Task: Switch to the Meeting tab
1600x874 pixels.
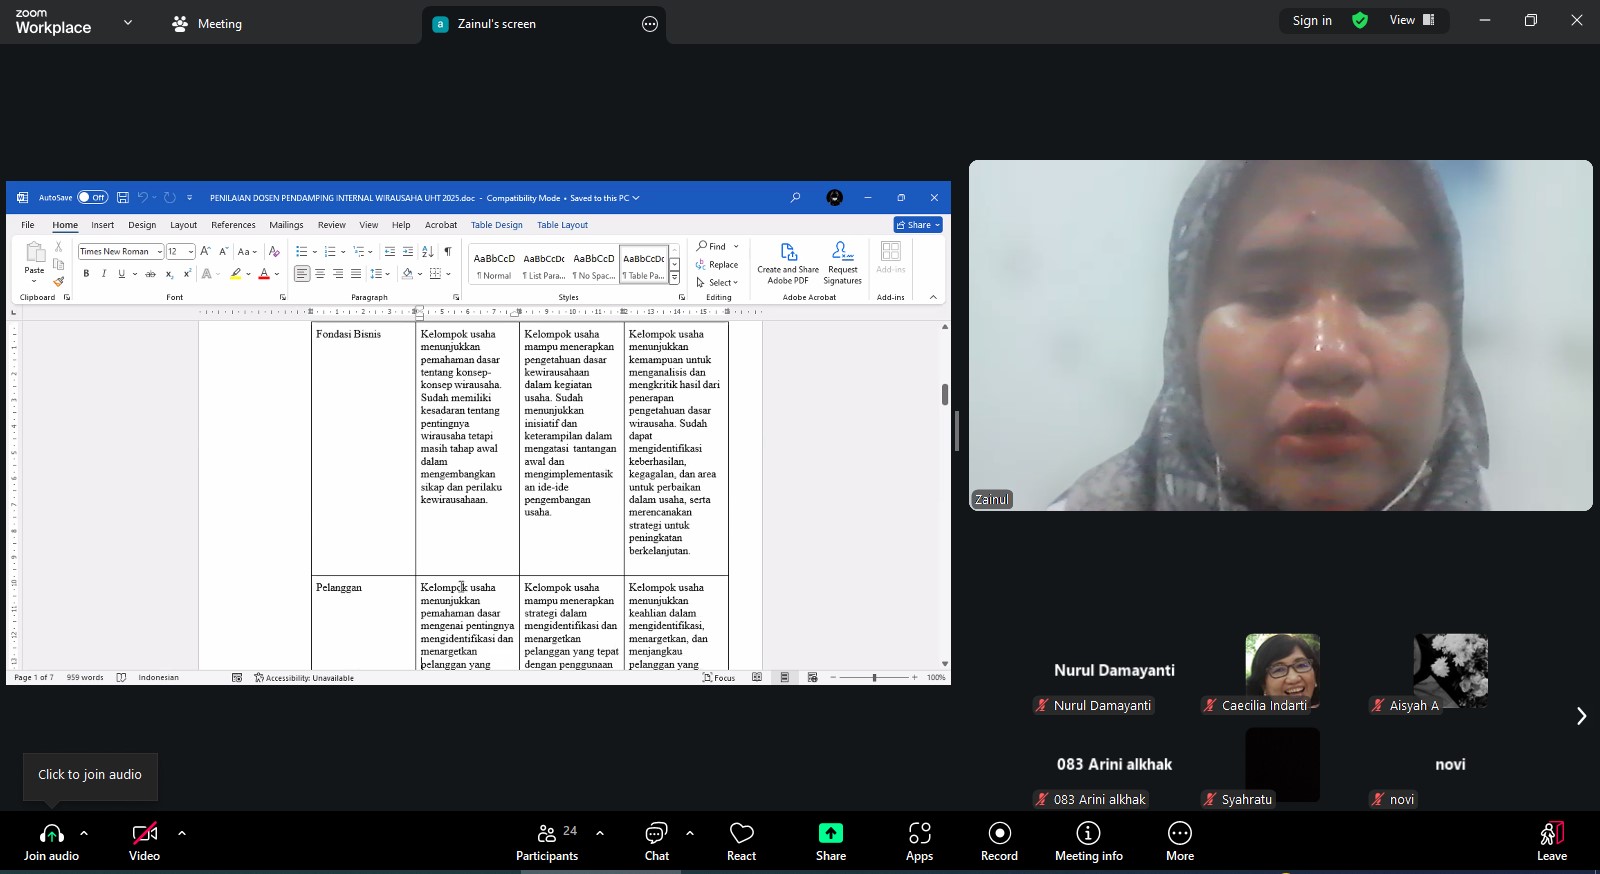Action: coord(208,24)
